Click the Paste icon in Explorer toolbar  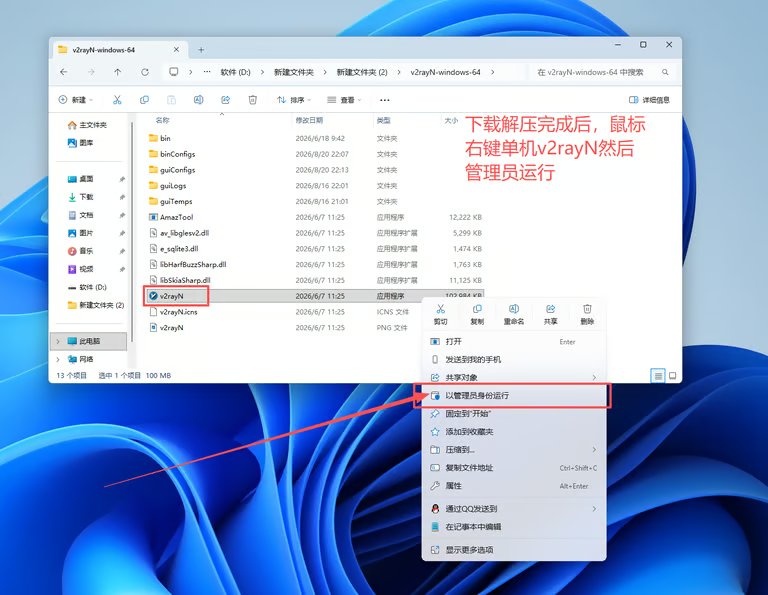pyautogui.click(x=171, y=100)
